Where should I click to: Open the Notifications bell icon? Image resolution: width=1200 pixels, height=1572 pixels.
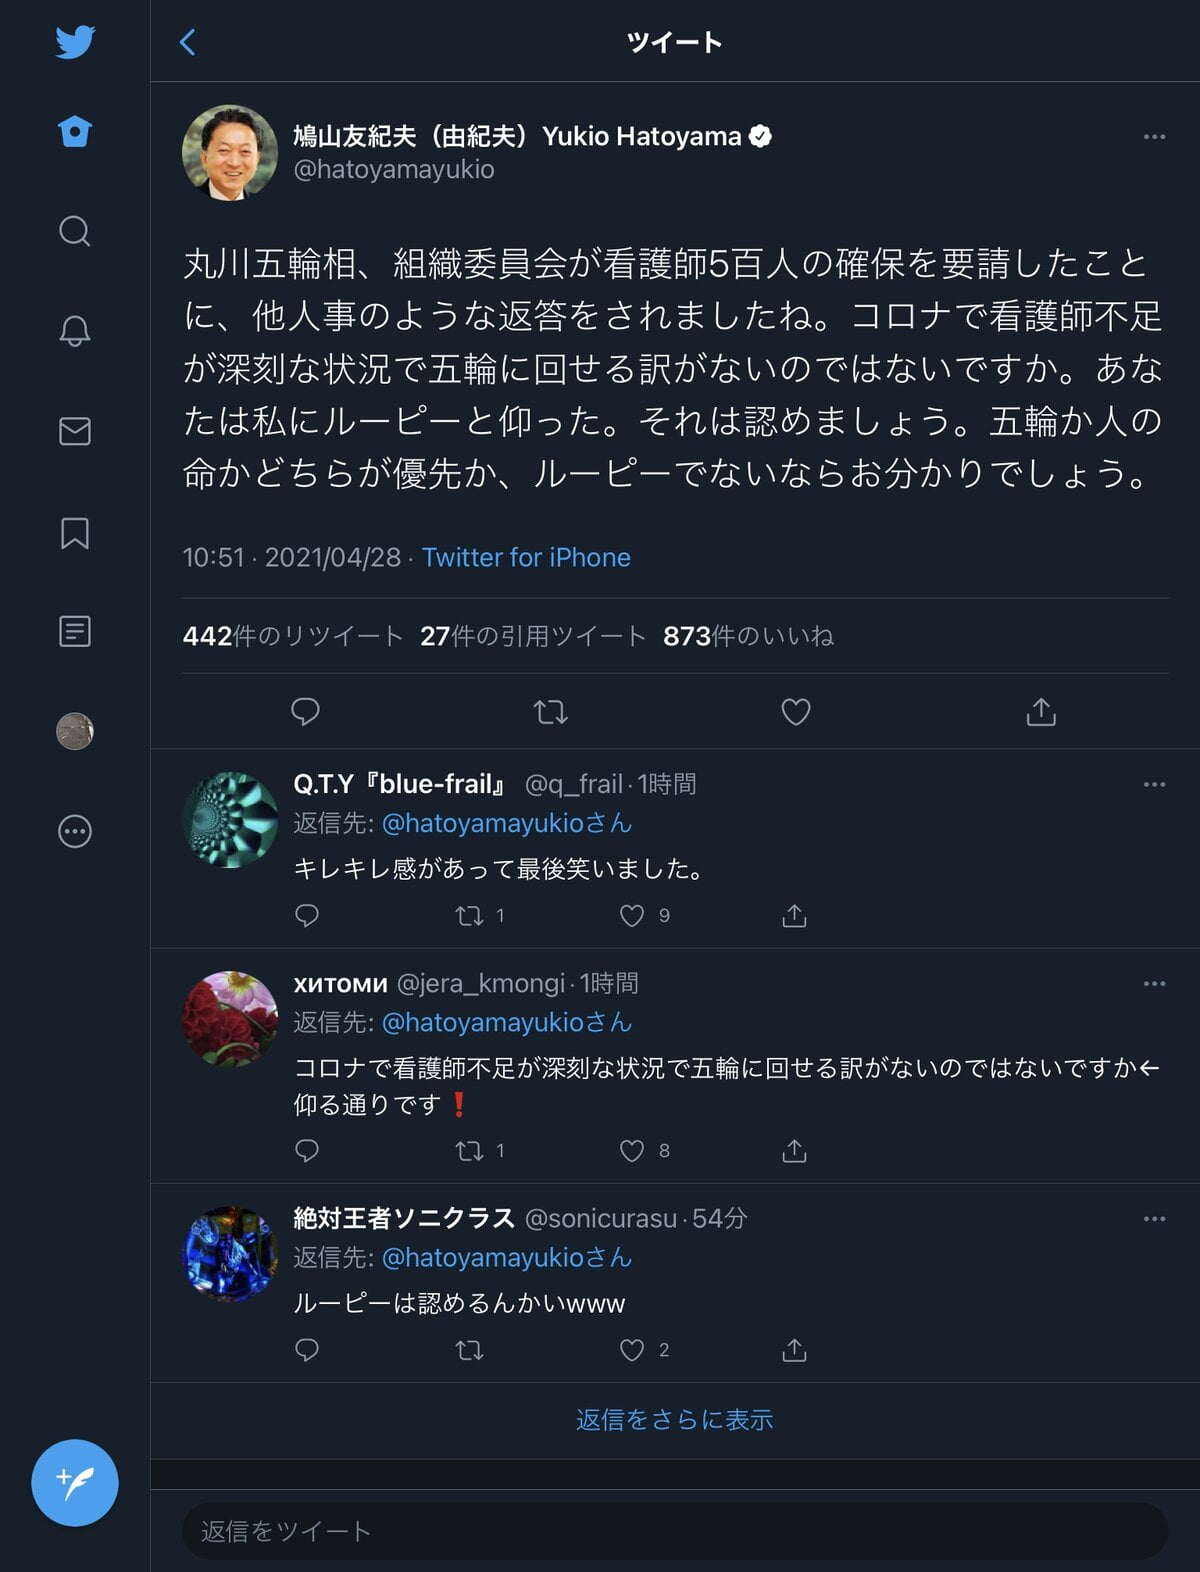point(75,331)
